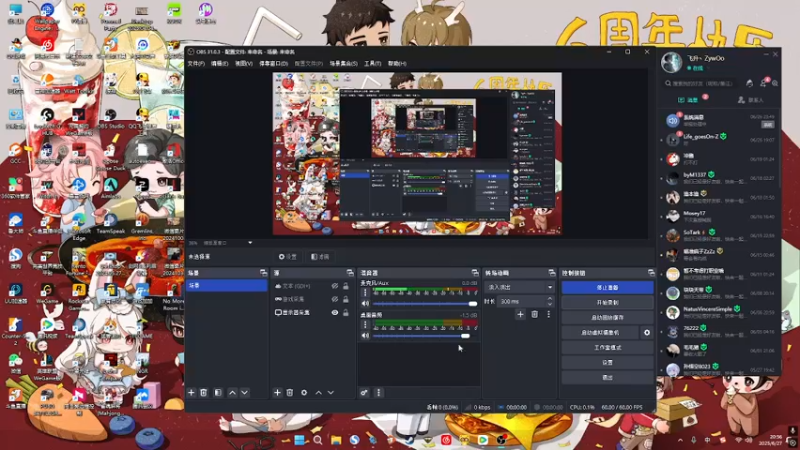Hide the 显示器采集 source via eye icon
The height and width of the screenshot is (450, 800).
[x=335, y=312]
